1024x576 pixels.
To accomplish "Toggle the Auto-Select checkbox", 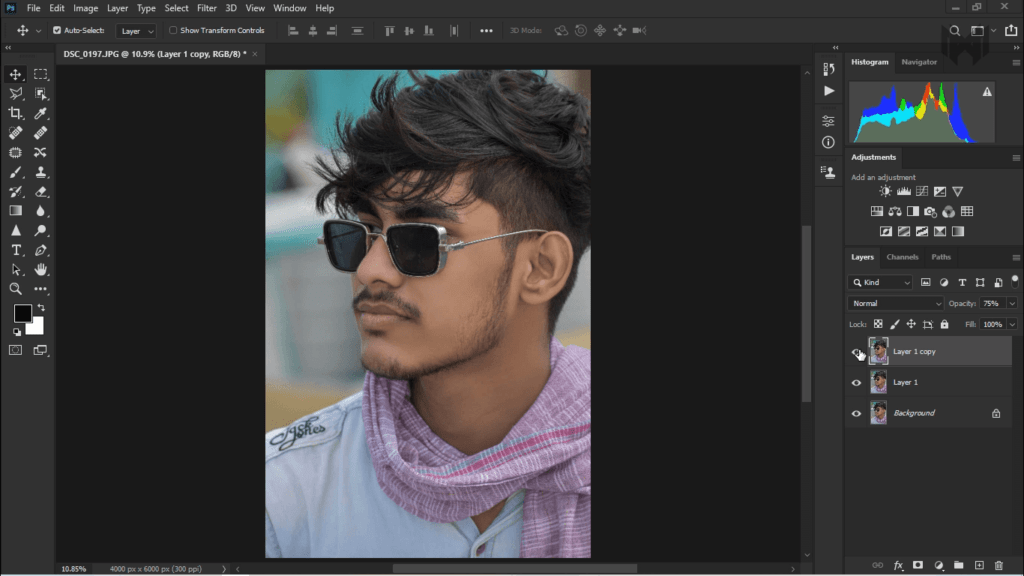I will 57,31.
